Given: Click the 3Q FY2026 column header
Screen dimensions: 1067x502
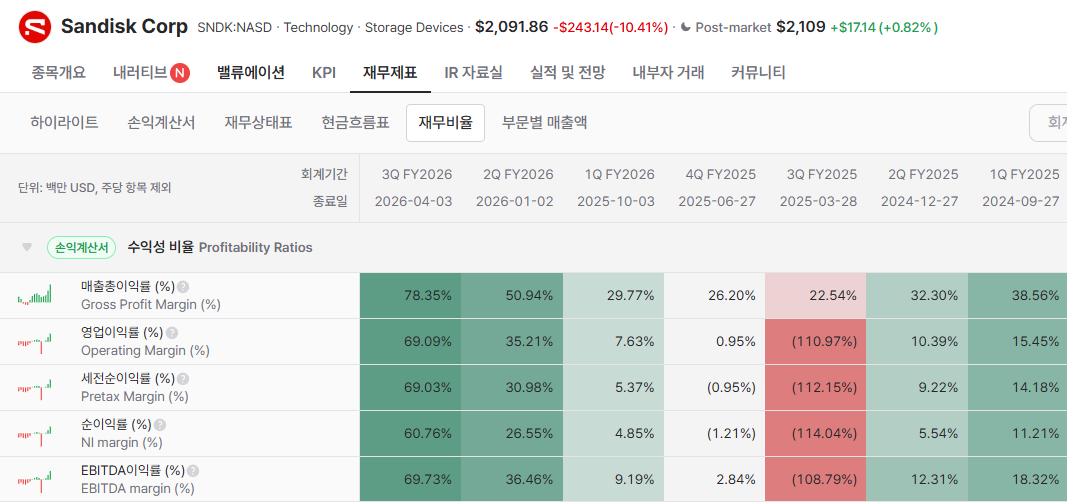Looking at the screenshot, I should point(417,174).
